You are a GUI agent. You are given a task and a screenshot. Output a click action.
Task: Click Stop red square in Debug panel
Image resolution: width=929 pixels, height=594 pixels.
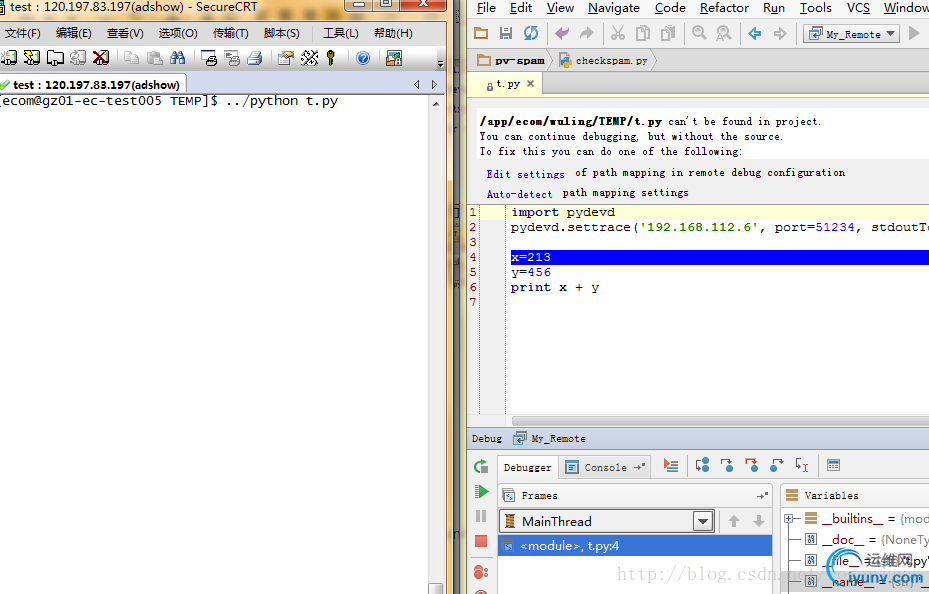(x=481, y=541)
